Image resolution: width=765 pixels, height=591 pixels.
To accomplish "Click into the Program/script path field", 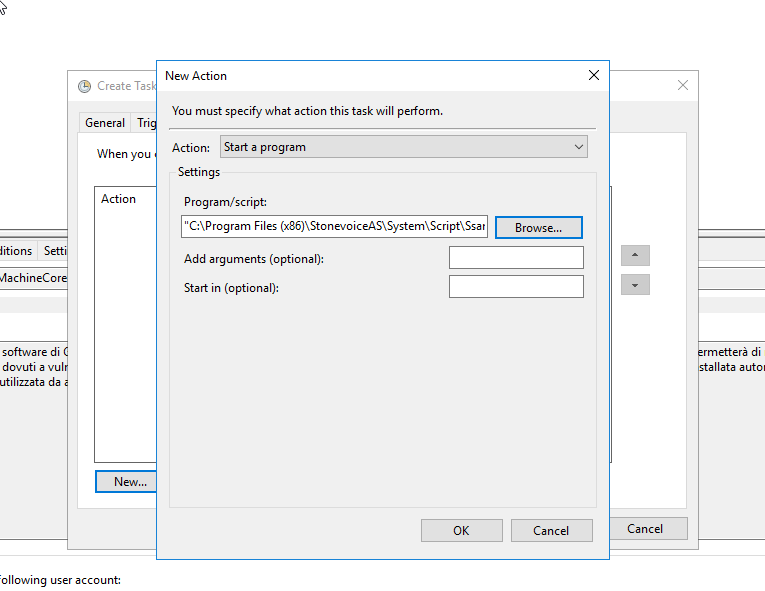I will (335, 228).
